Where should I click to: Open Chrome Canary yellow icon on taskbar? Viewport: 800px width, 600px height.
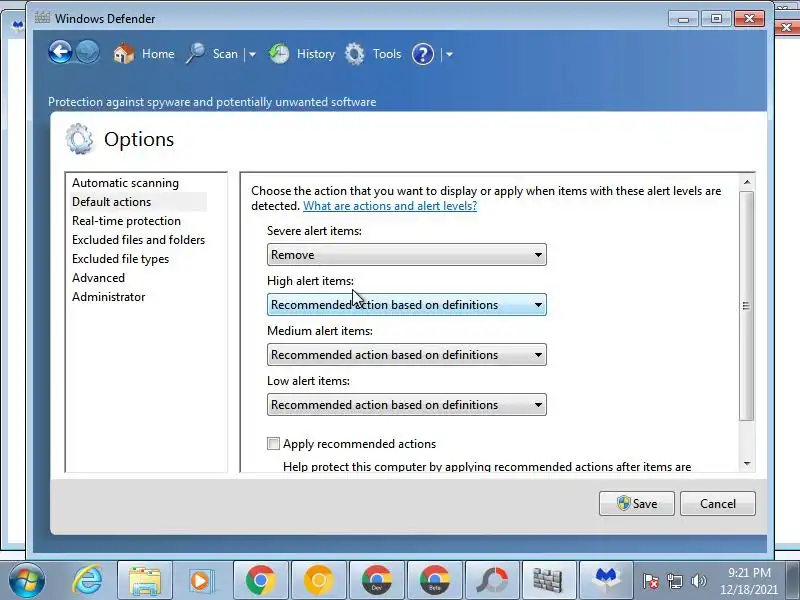pos(319,581)
